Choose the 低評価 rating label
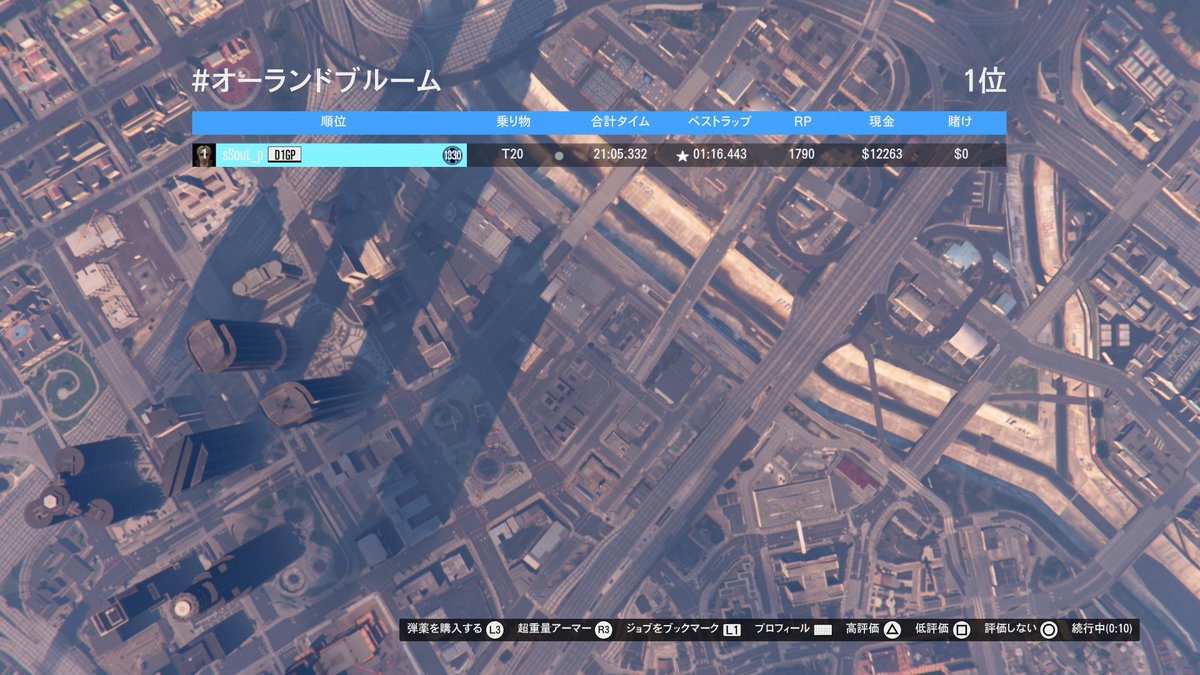Screen dimensions: 1200x675 click(x=931, y=630)
